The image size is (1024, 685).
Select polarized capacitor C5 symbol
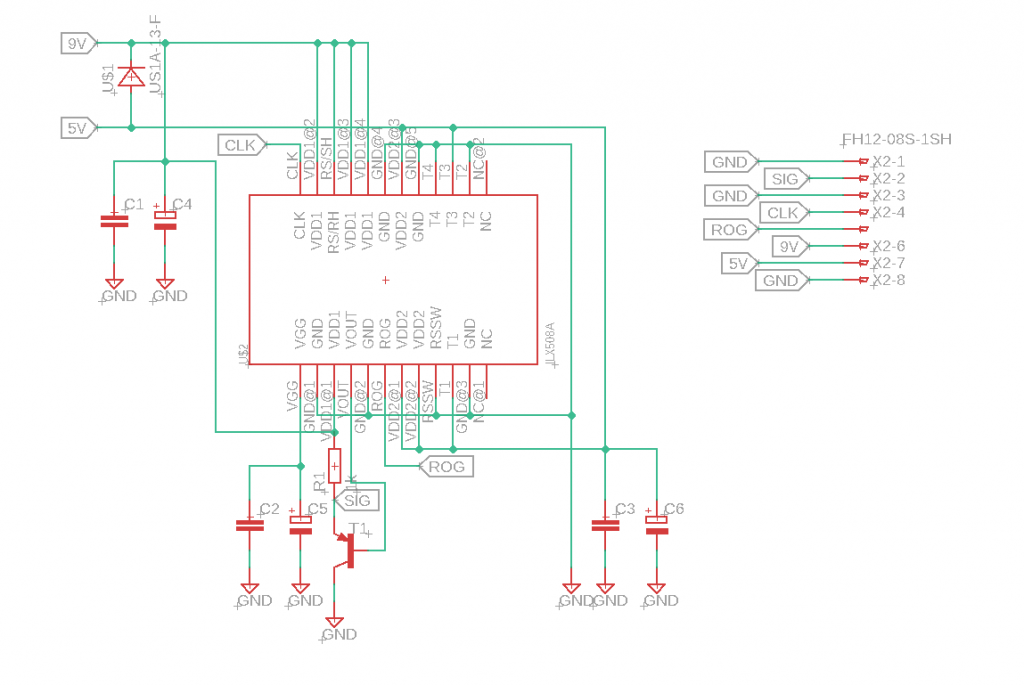coord(300,525)
